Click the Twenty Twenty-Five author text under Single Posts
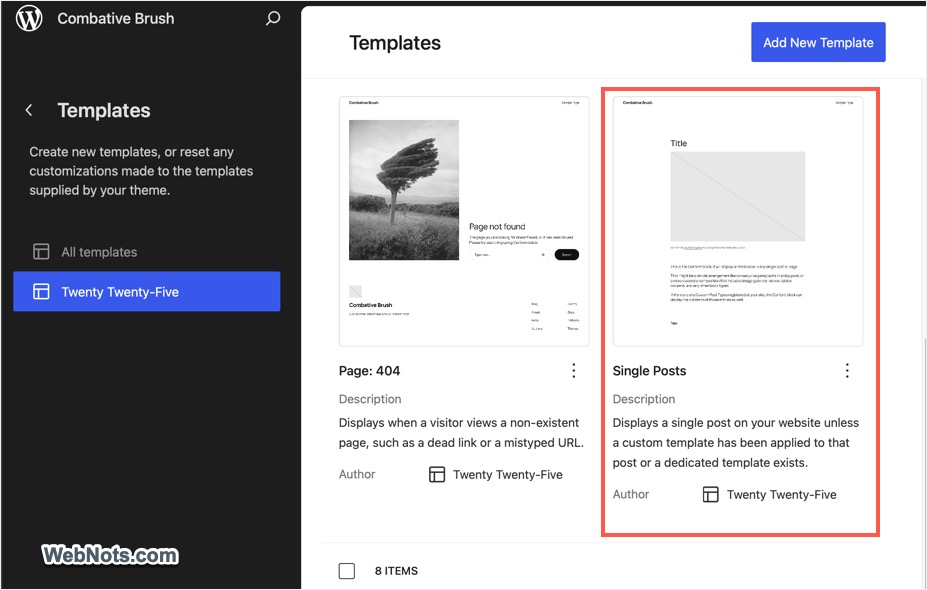The image size is (927, 590). coord(782,495)
